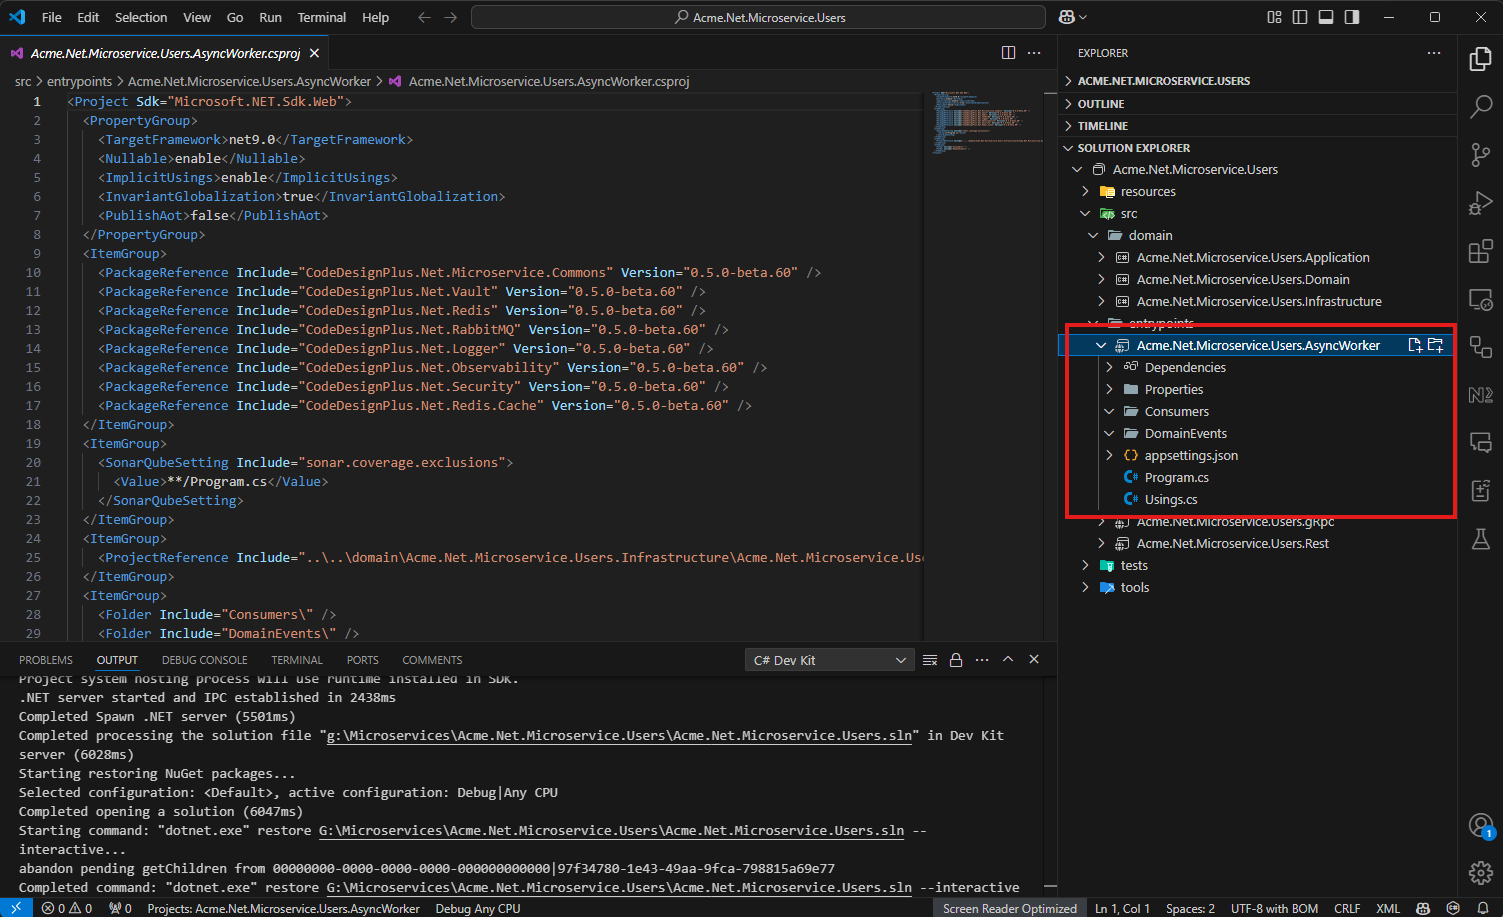Open the remote window status bar icon
The width and height of the screenshot is (1503, 917).
click(x=15, y=908)
